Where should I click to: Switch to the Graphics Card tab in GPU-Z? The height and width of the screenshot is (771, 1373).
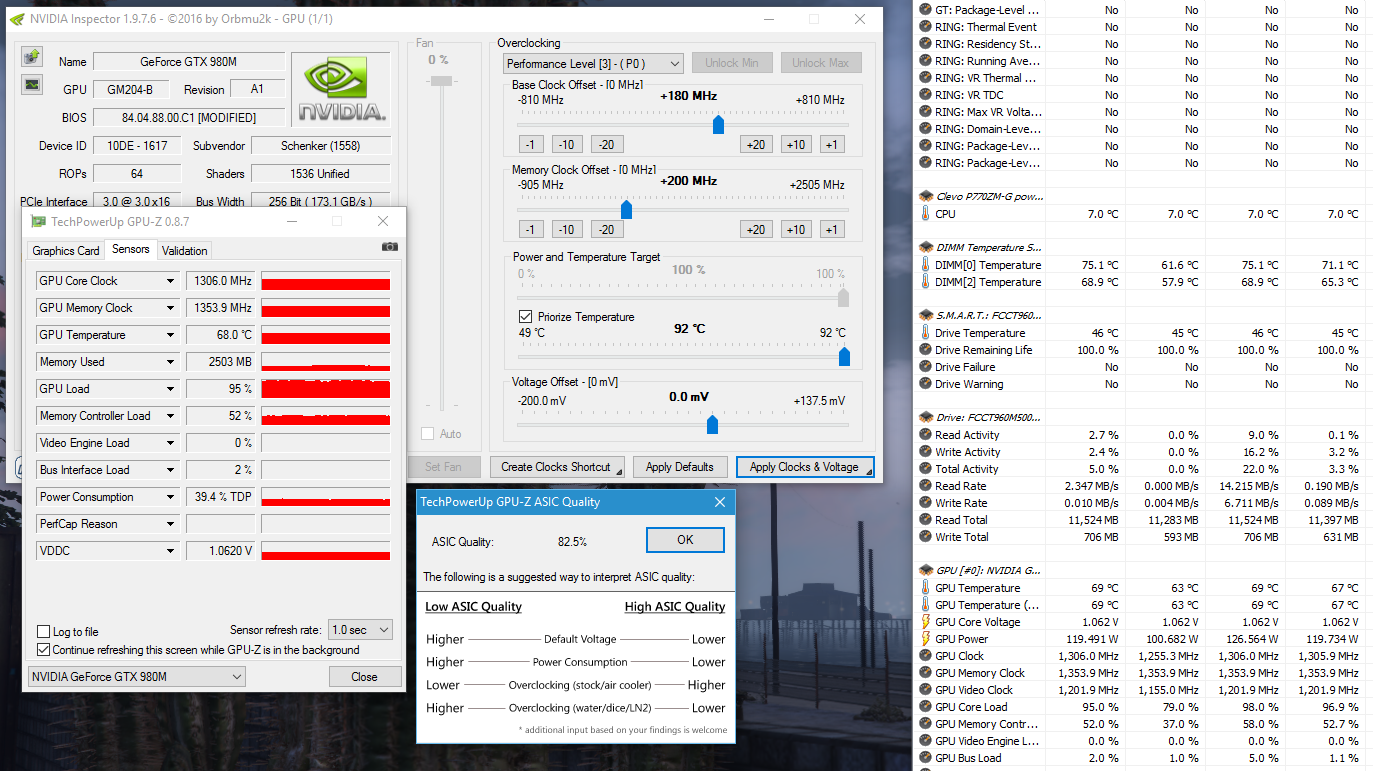(66, 251)
